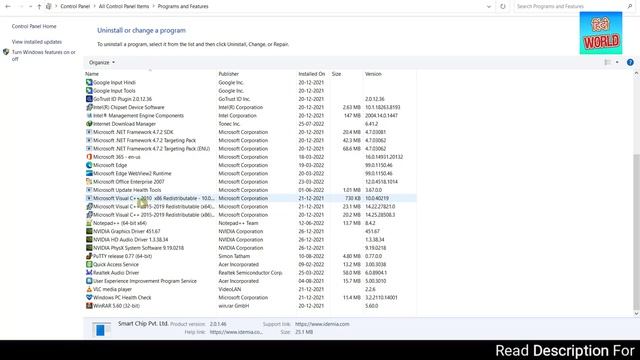Click the VLC media player cone icon
The width and height of the screenshot is (640, 360).
89,289
